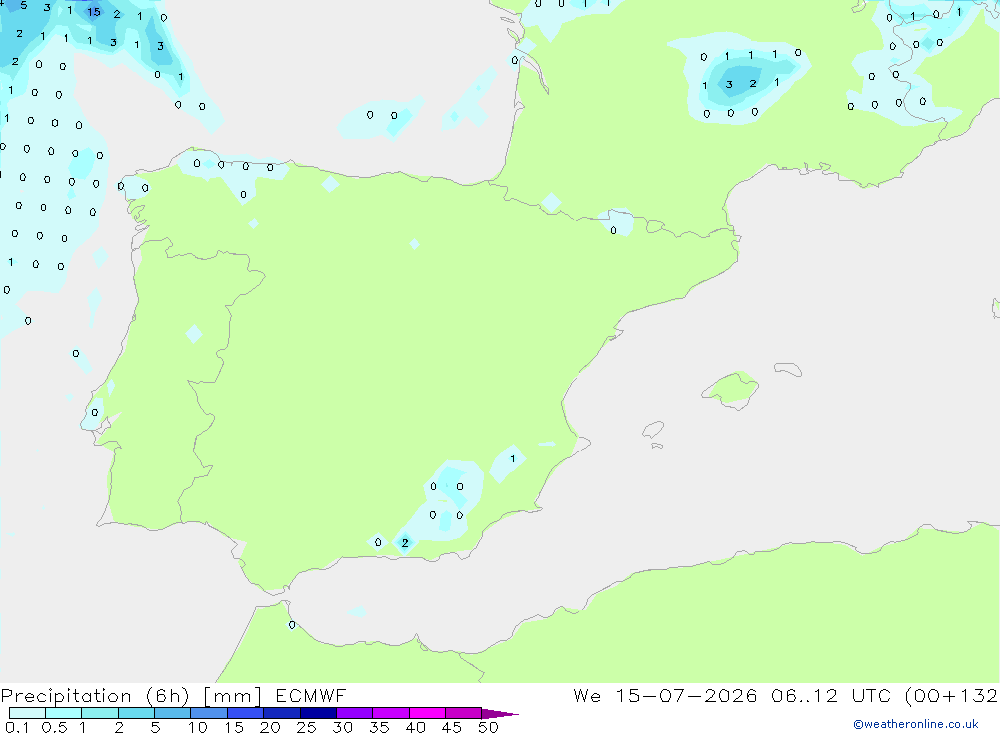Click the legend label '50'
Image resolution: width=1000 pixels, height=733 pixels.
pyautogui.click(x=488, y=727)
